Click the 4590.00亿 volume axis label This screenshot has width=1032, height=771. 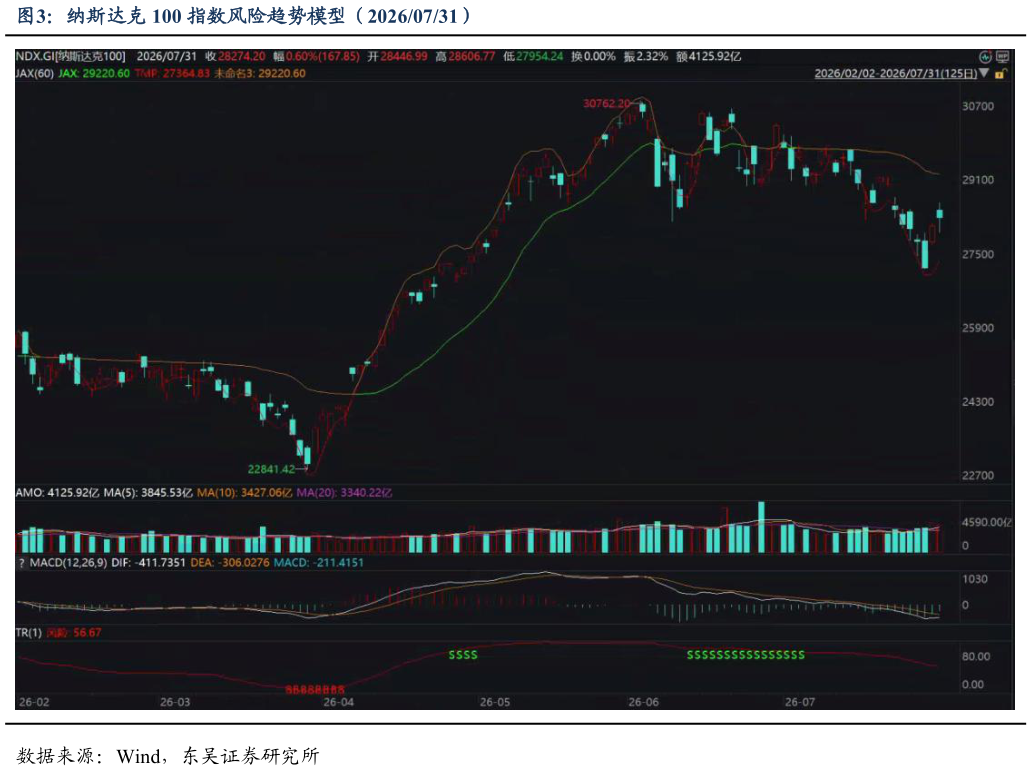coord(987,522)
